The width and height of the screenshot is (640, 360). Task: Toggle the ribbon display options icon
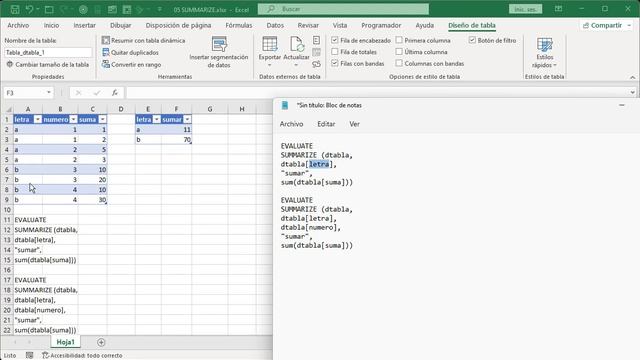click(x=558, y=9)
